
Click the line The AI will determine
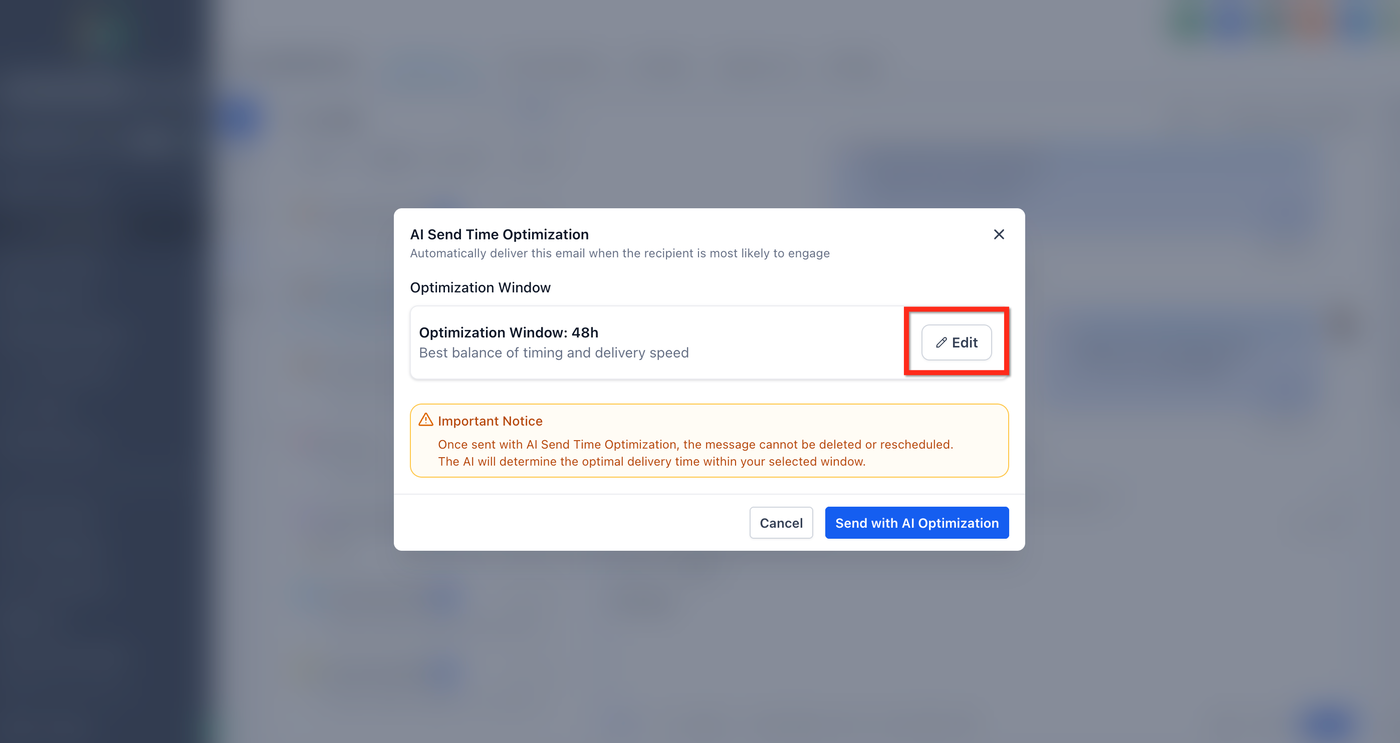coord(651,462)
